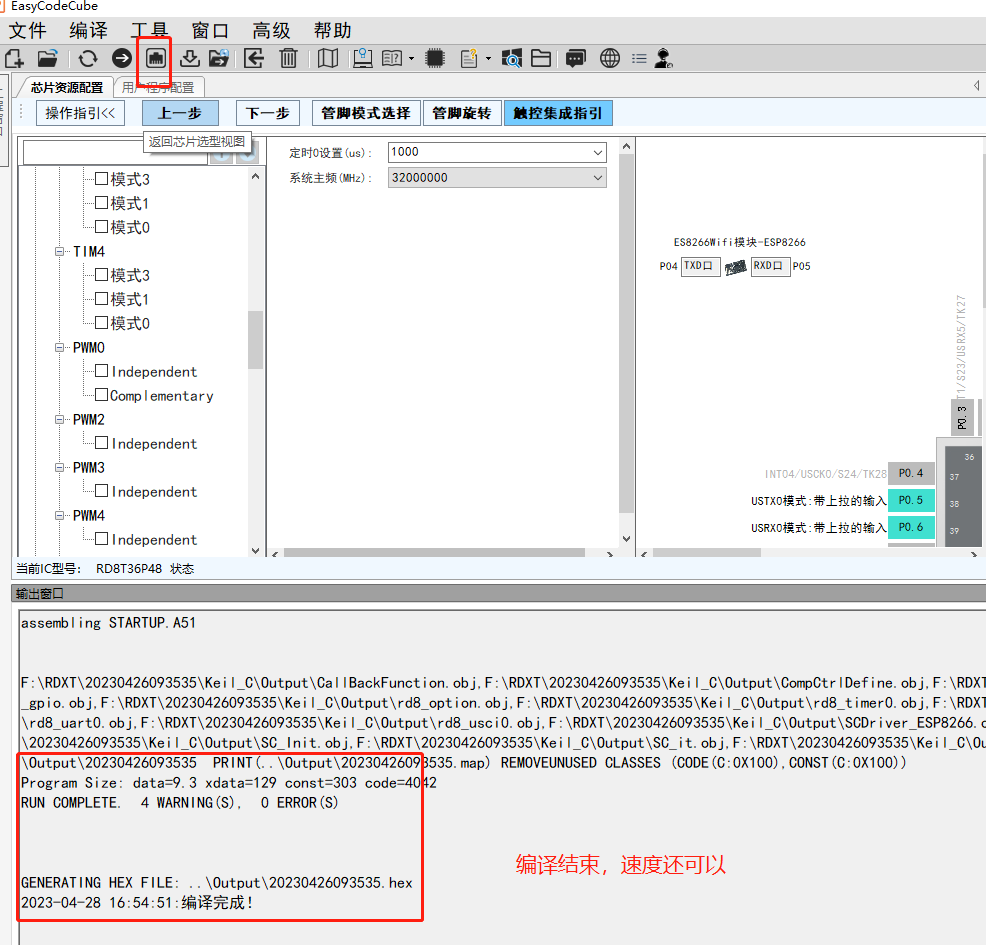This screenshot has width=986, height=945.
Task: Check 模式1 under TIM4
Action: coord(101,299)
